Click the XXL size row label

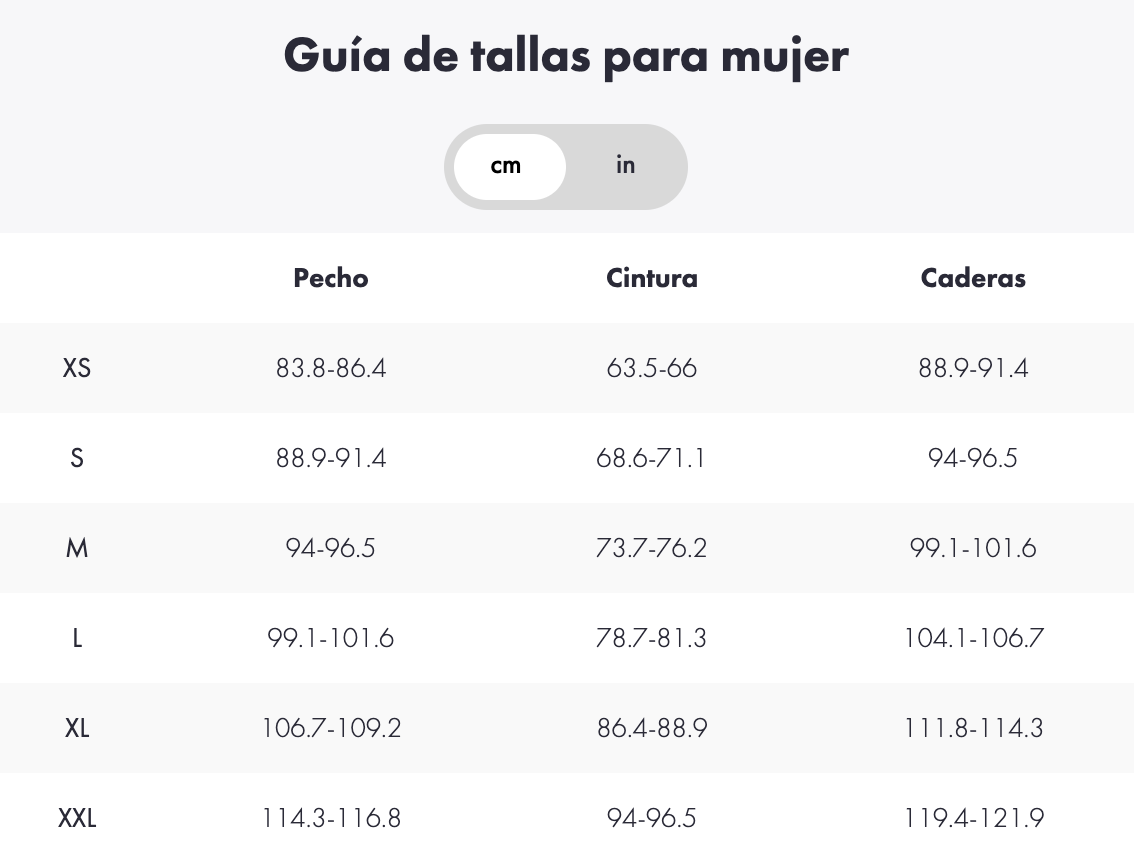pos(77,818)
